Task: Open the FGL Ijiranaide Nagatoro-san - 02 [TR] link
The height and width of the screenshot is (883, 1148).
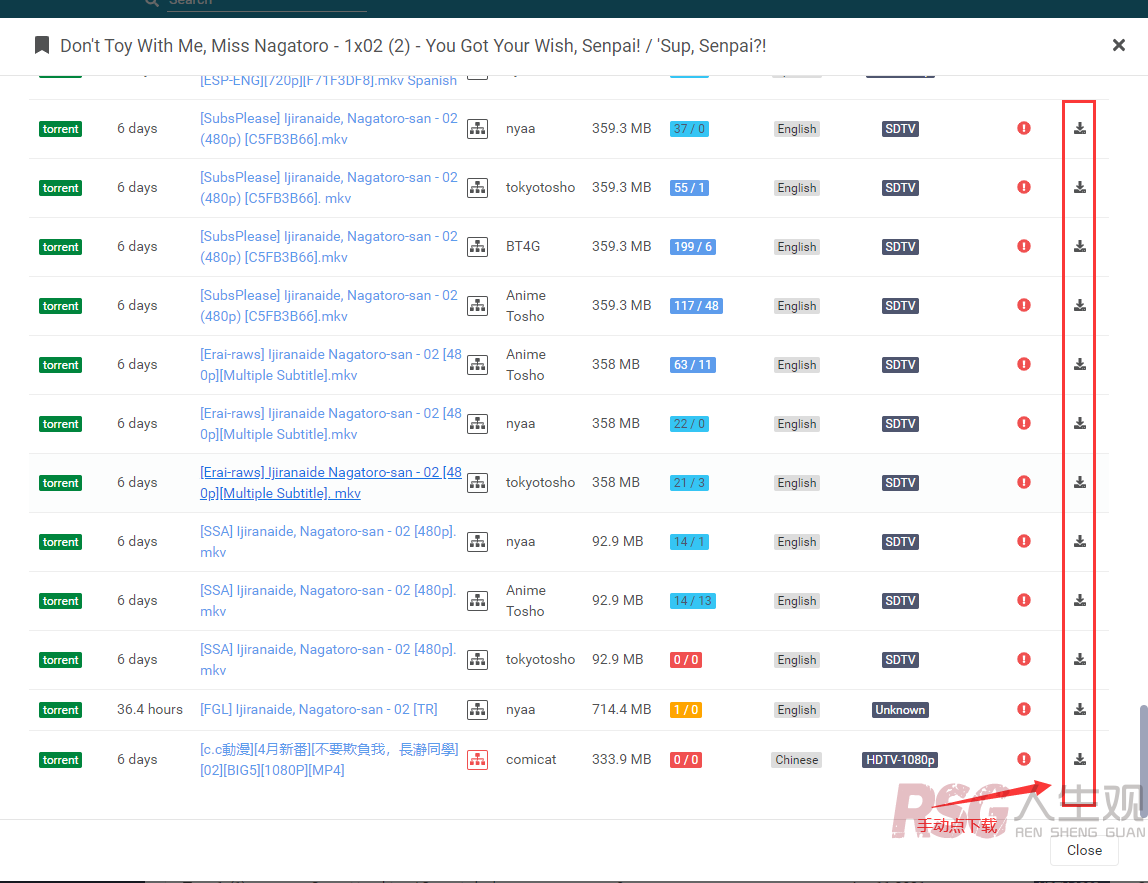Action: pyautogui.click(x=318, y=709)
